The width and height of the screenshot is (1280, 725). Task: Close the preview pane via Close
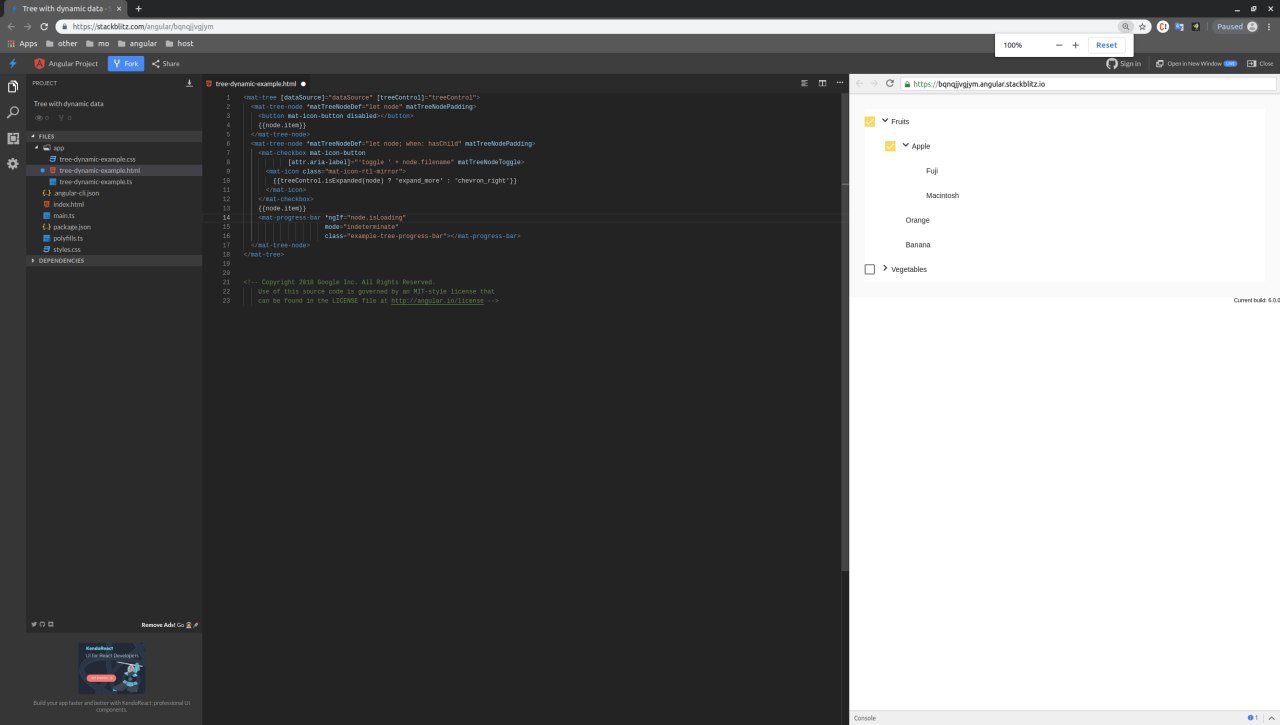click(x=1260, y=63)
